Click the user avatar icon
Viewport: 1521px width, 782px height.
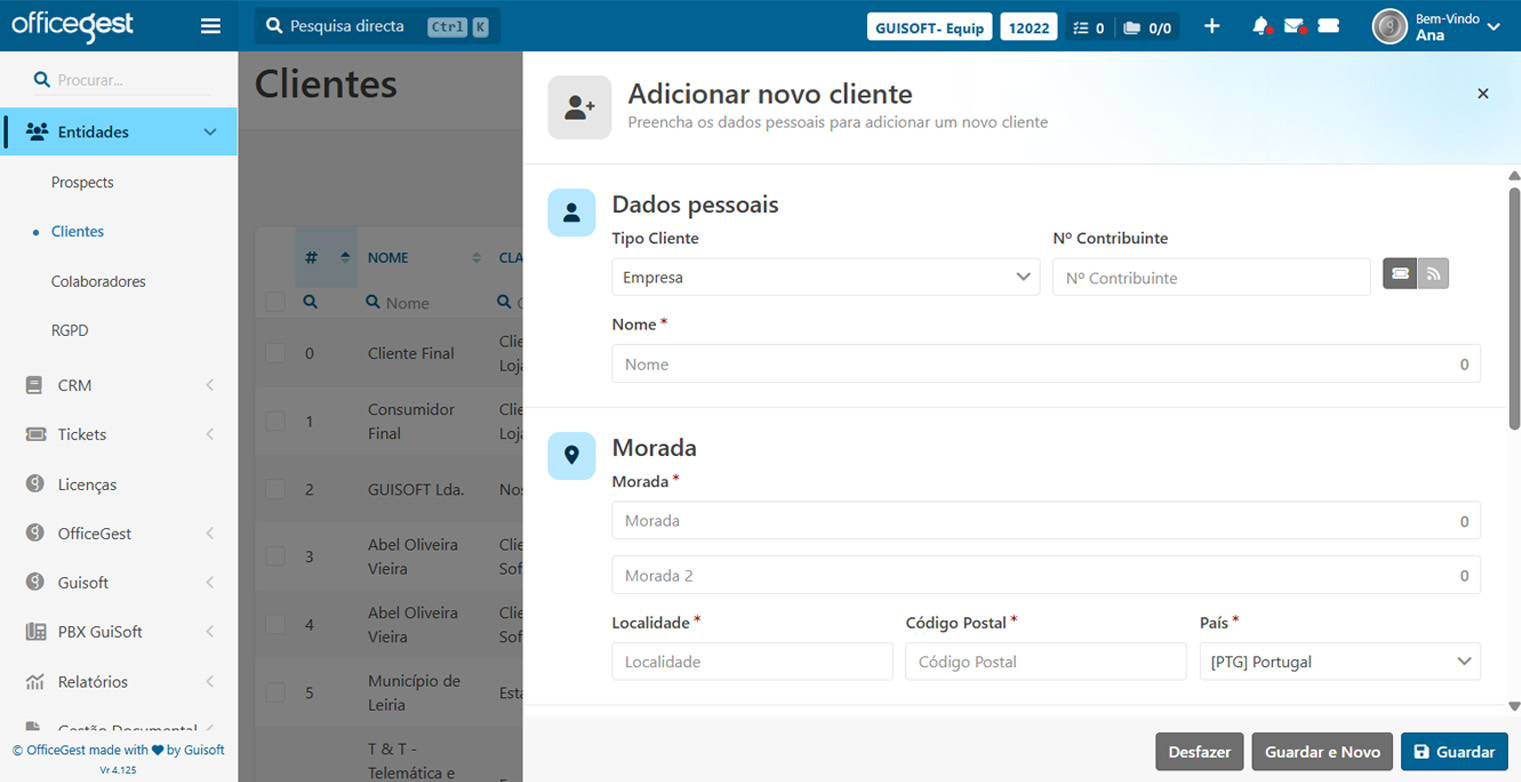coord(1389,26)
